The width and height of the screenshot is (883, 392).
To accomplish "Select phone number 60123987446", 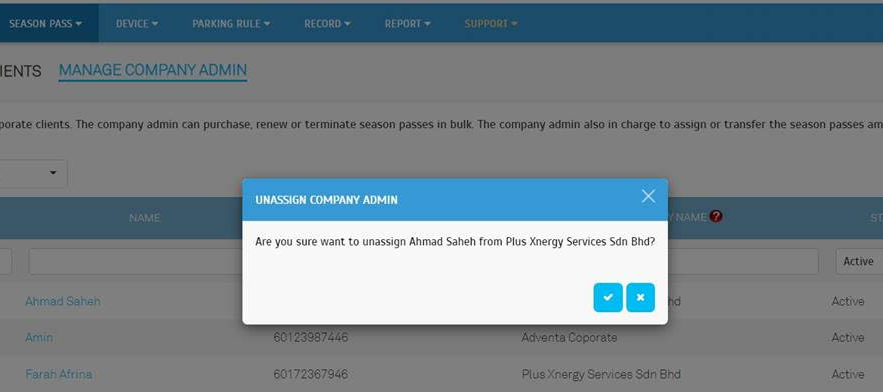I will pyautogui.click(x=311, y=337).
